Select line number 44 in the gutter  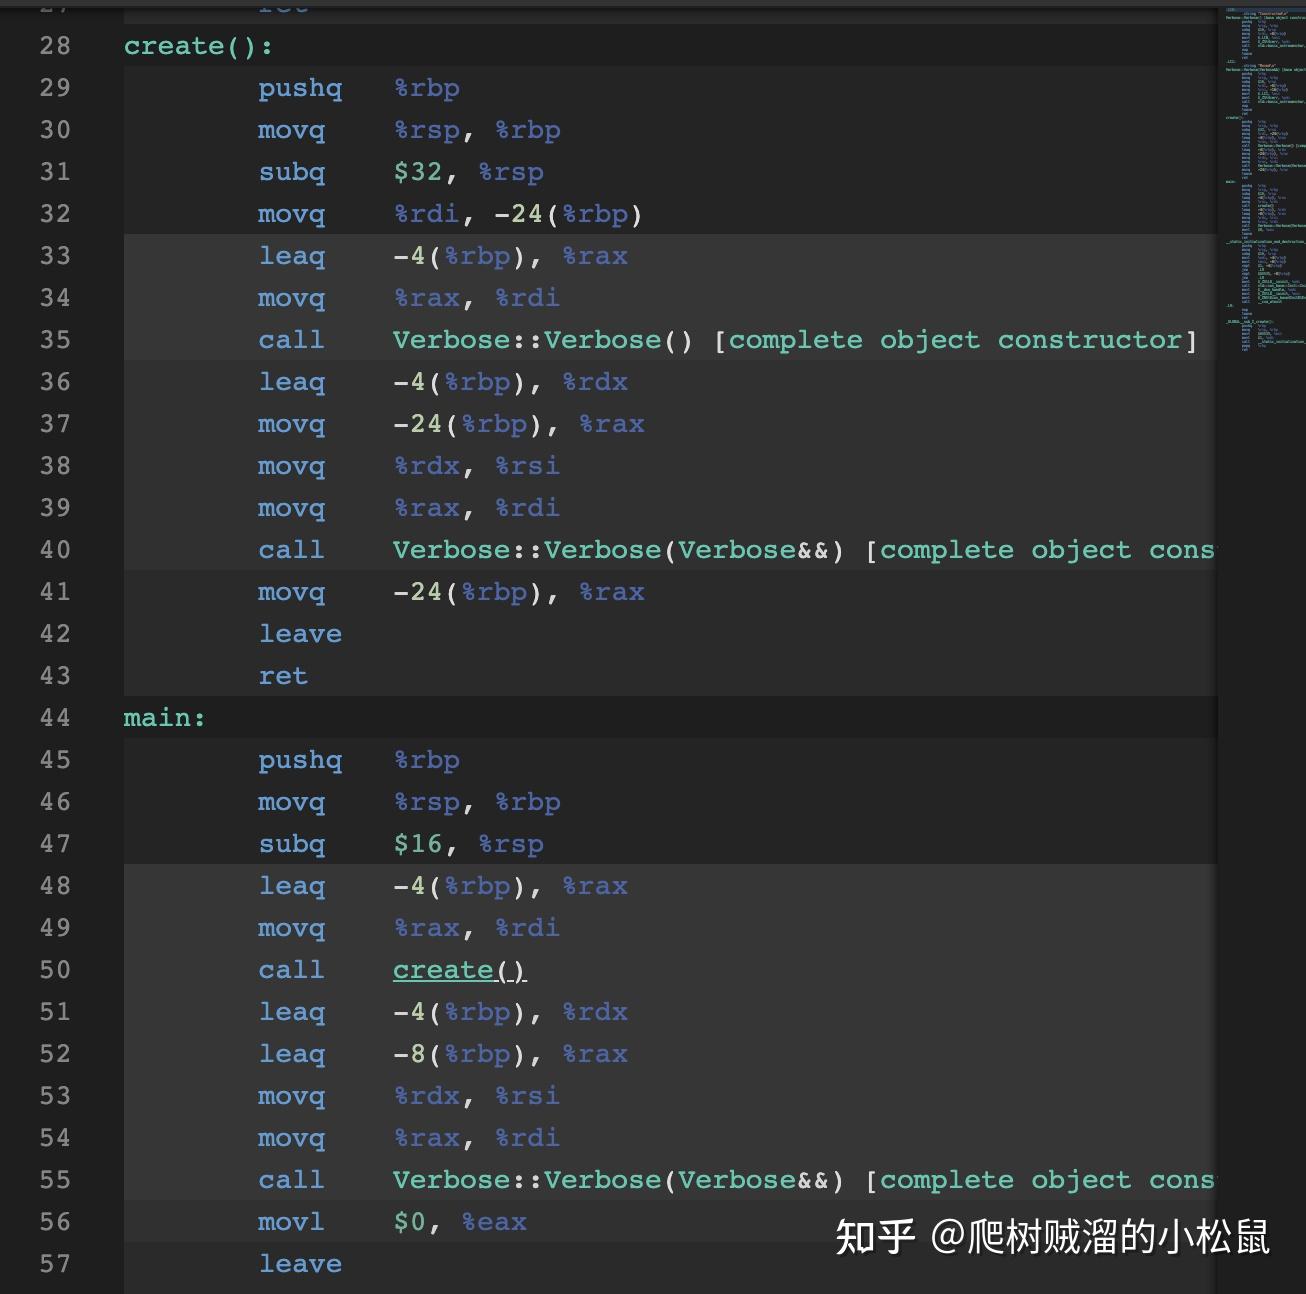[x=55, y=718]
